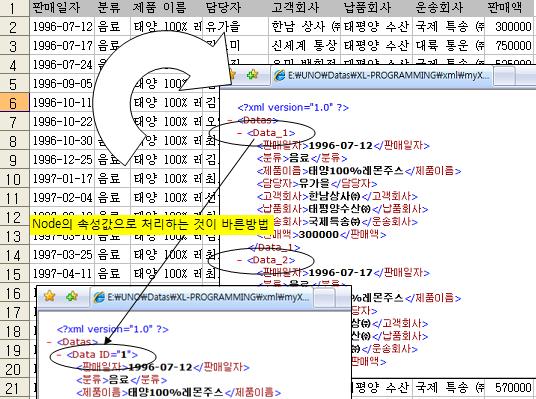Select row 6 header in spreadsheet
Screen dimensions: 536x399
tap(14, 103)
